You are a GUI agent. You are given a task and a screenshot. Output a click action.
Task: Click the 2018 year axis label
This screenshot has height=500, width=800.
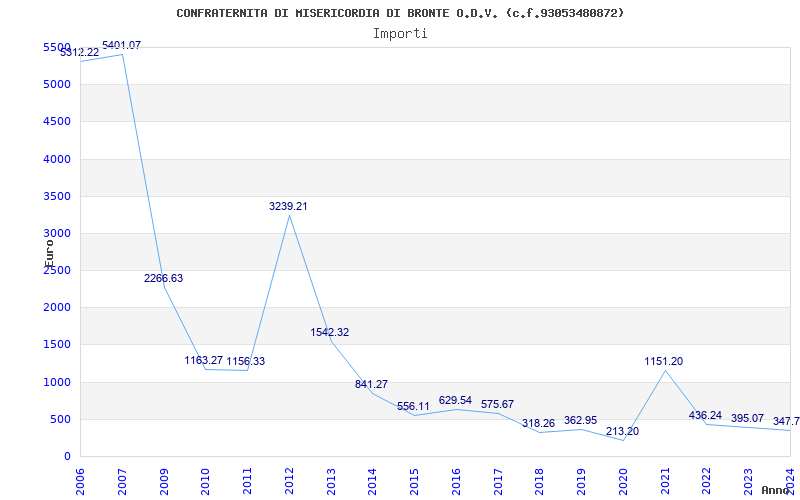(540, 481)
